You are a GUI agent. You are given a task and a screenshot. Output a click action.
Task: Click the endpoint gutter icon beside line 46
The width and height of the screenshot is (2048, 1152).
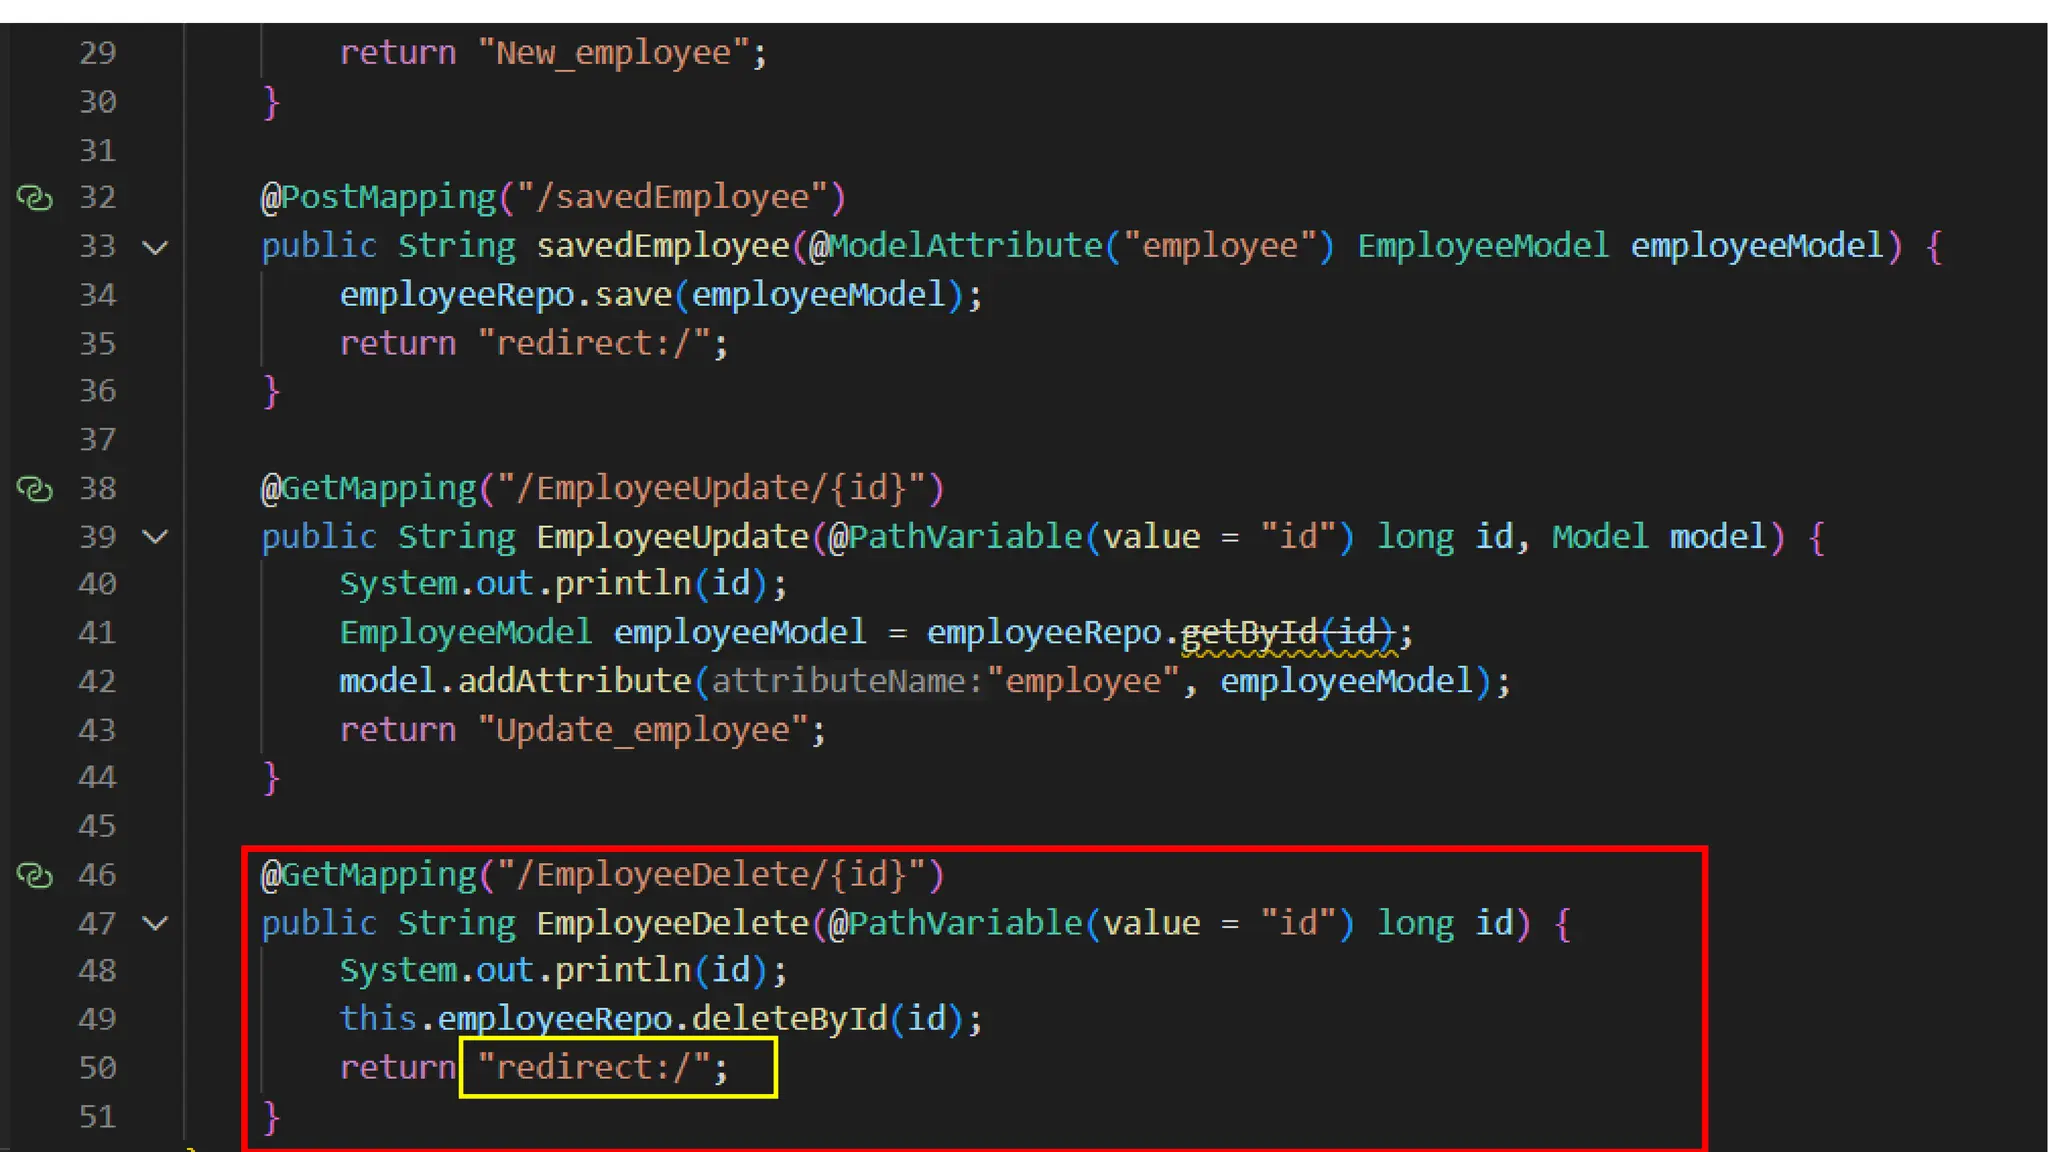click(x=35, y=876)
